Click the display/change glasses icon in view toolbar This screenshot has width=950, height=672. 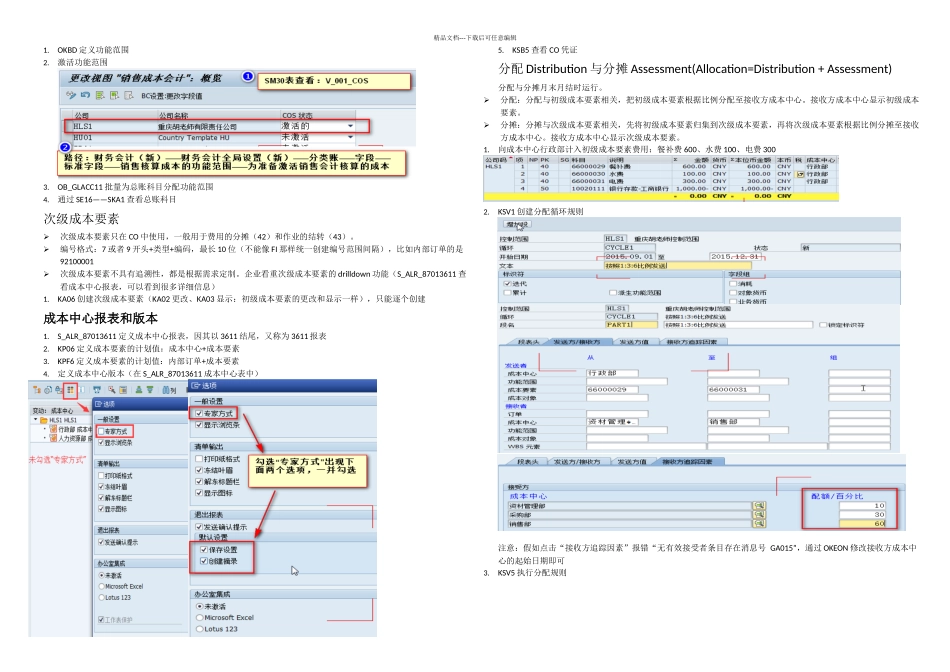[71, 95]
